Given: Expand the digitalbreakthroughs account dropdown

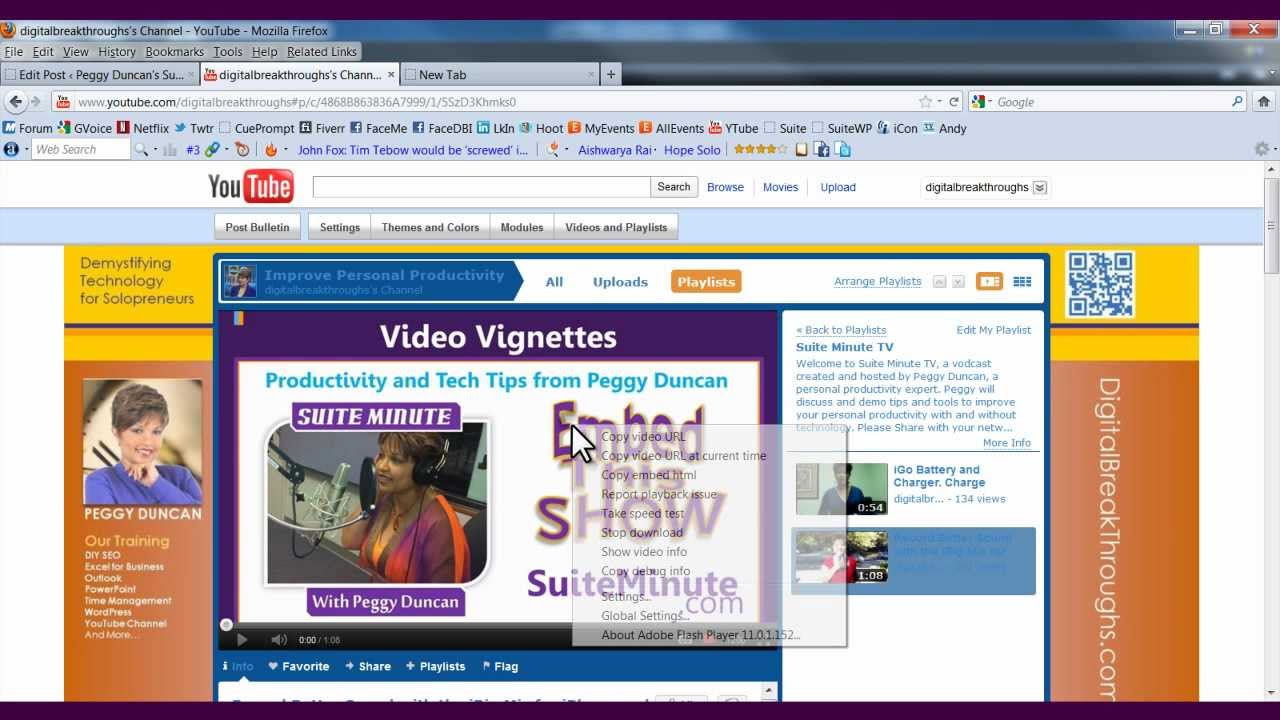Looking at the screenshot, I should pyautogui.click(x=1040, y=187).
